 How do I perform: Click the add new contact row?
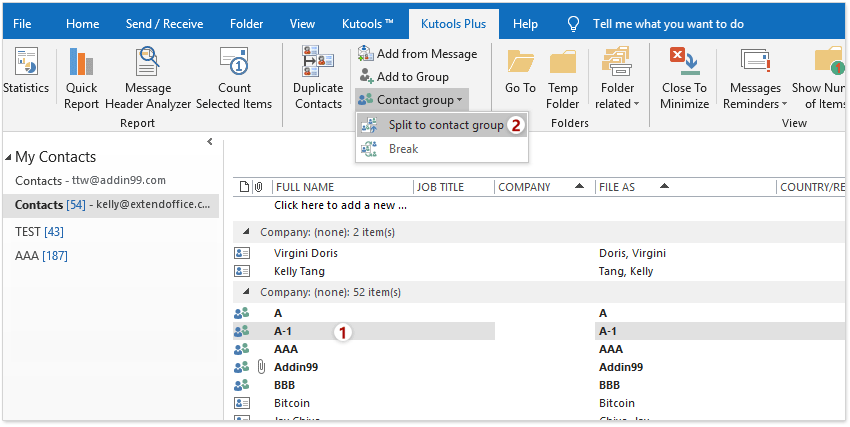coord(340,205)
